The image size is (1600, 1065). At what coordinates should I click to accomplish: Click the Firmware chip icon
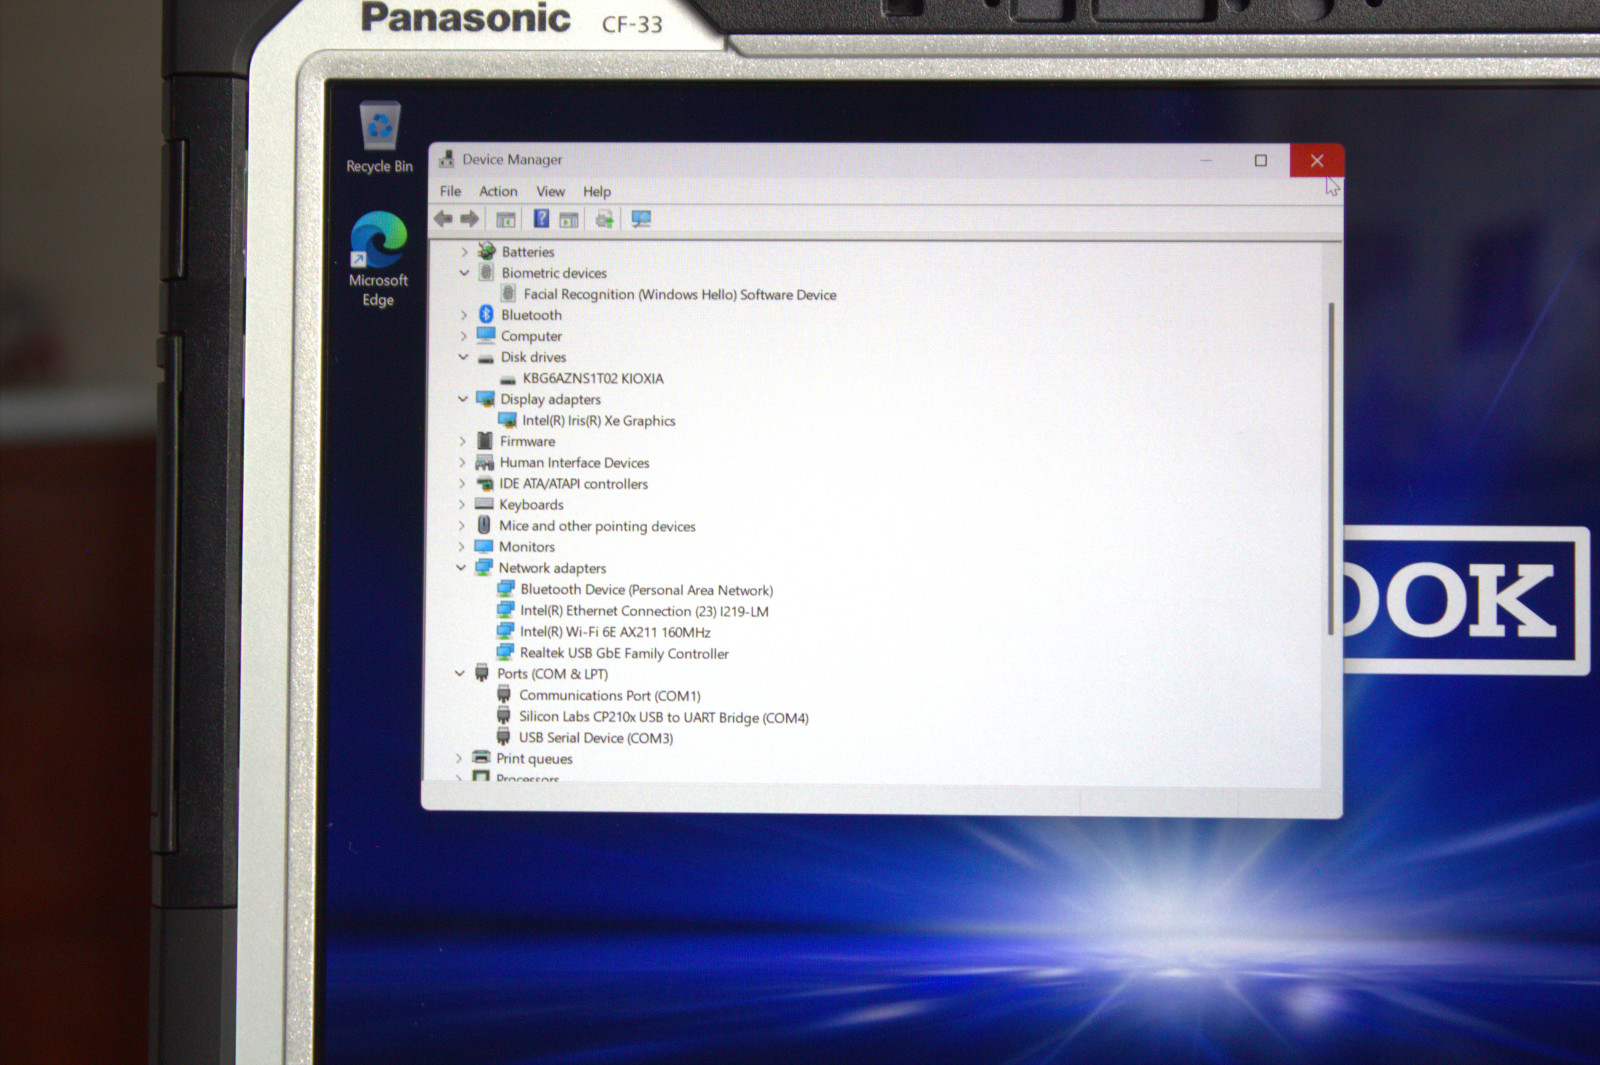485,441
